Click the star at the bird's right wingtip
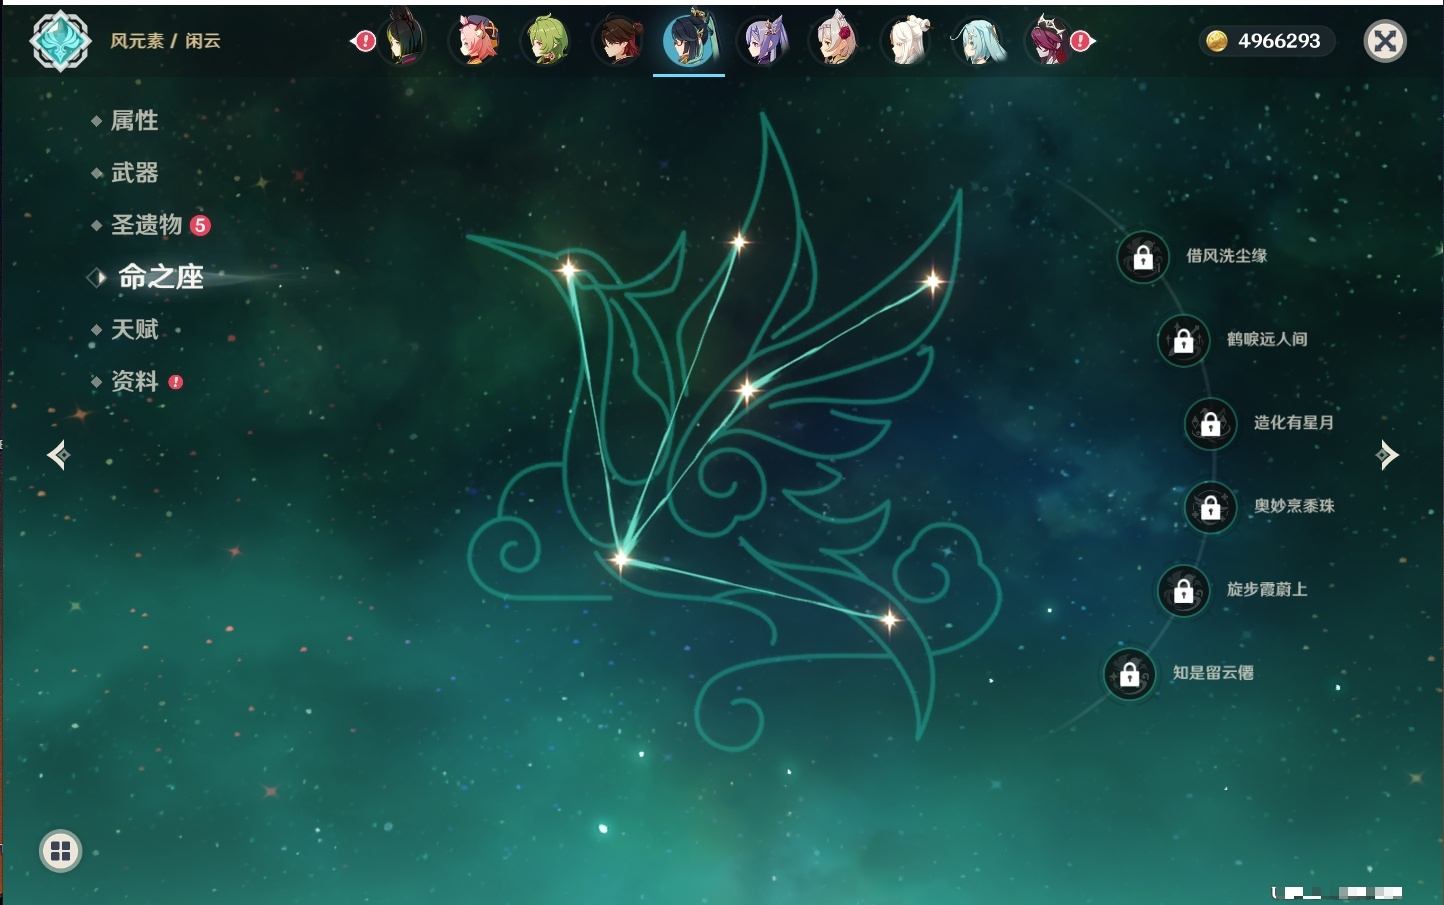The height and width of the screenshot is (905, 1444). pos(932,282)
